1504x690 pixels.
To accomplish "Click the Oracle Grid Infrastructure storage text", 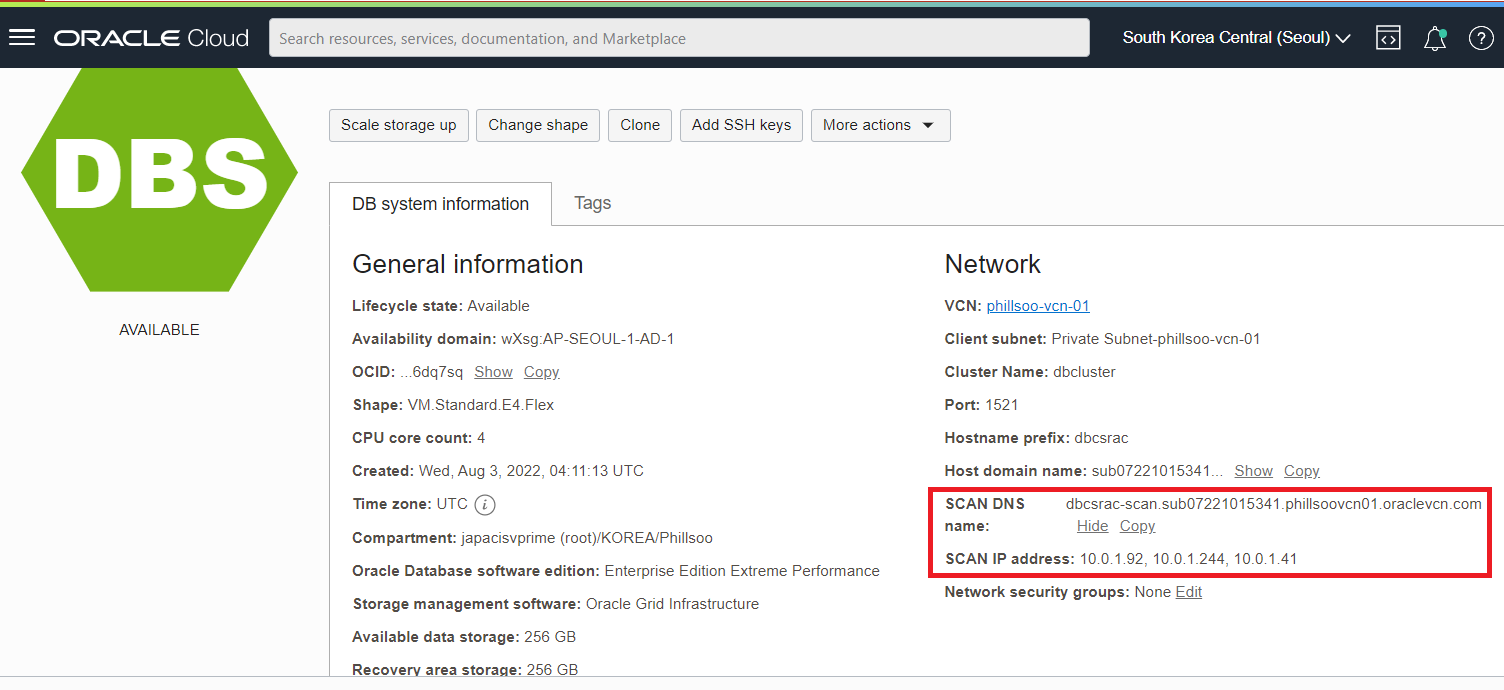I will coord(672,604).
